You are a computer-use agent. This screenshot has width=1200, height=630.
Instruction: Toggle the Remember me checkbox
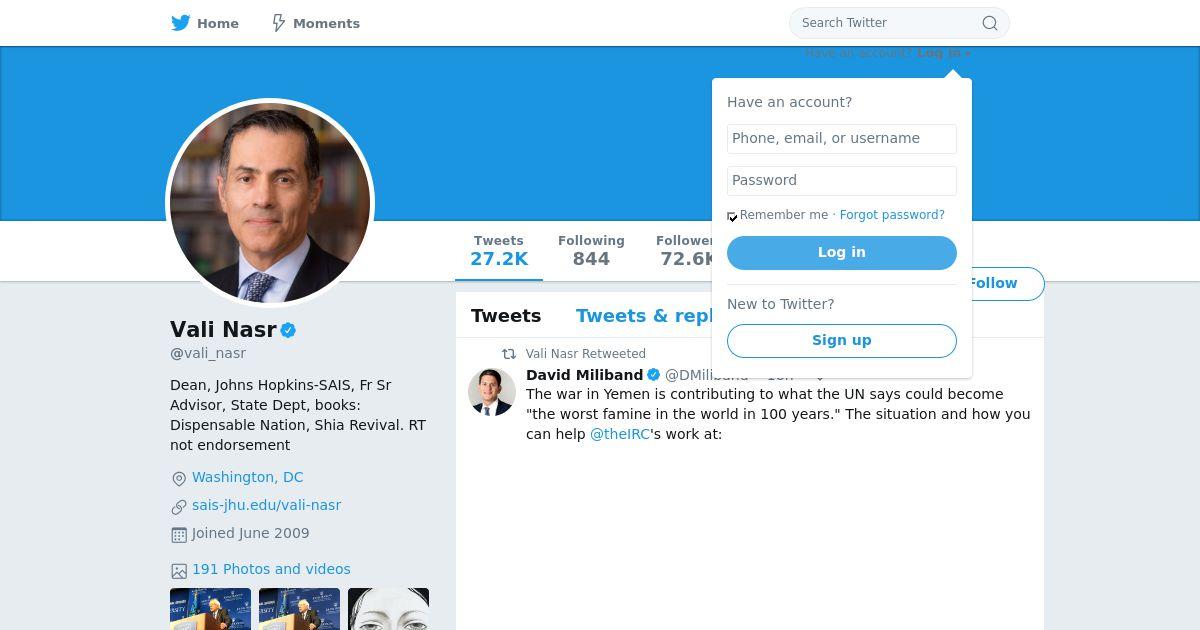pyautogui.click(x=732, y=216)
